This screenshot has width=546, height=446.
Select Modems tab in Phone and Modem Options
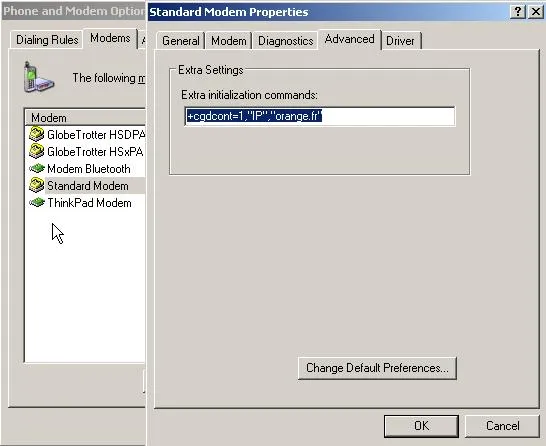click(110, 38)
